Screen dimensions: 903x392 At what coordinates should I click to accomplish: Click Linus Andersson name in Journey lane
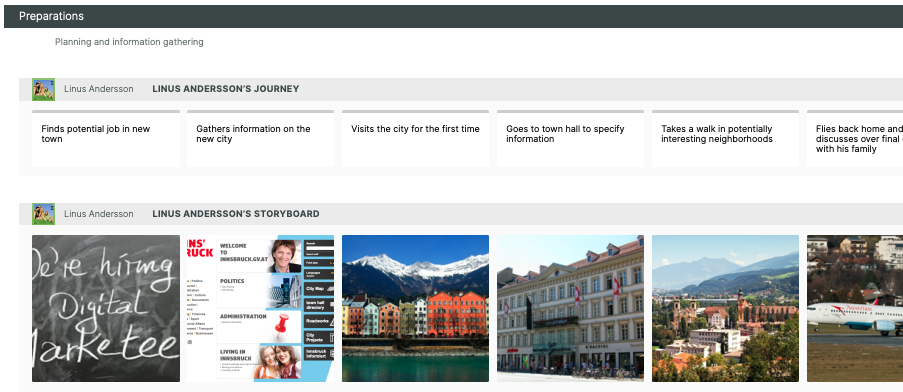(98, 89)
